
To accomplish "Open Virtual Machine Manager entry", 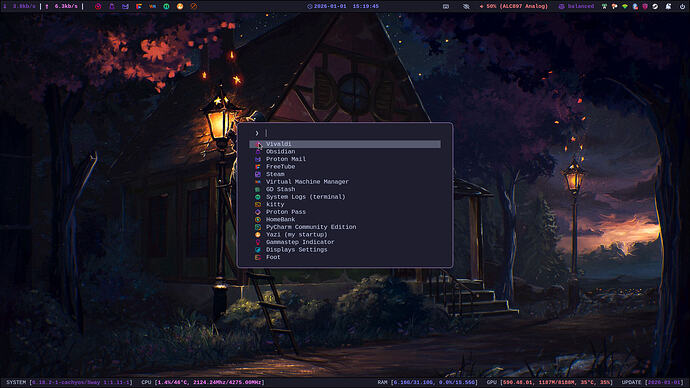I will (x=345, y=182).
